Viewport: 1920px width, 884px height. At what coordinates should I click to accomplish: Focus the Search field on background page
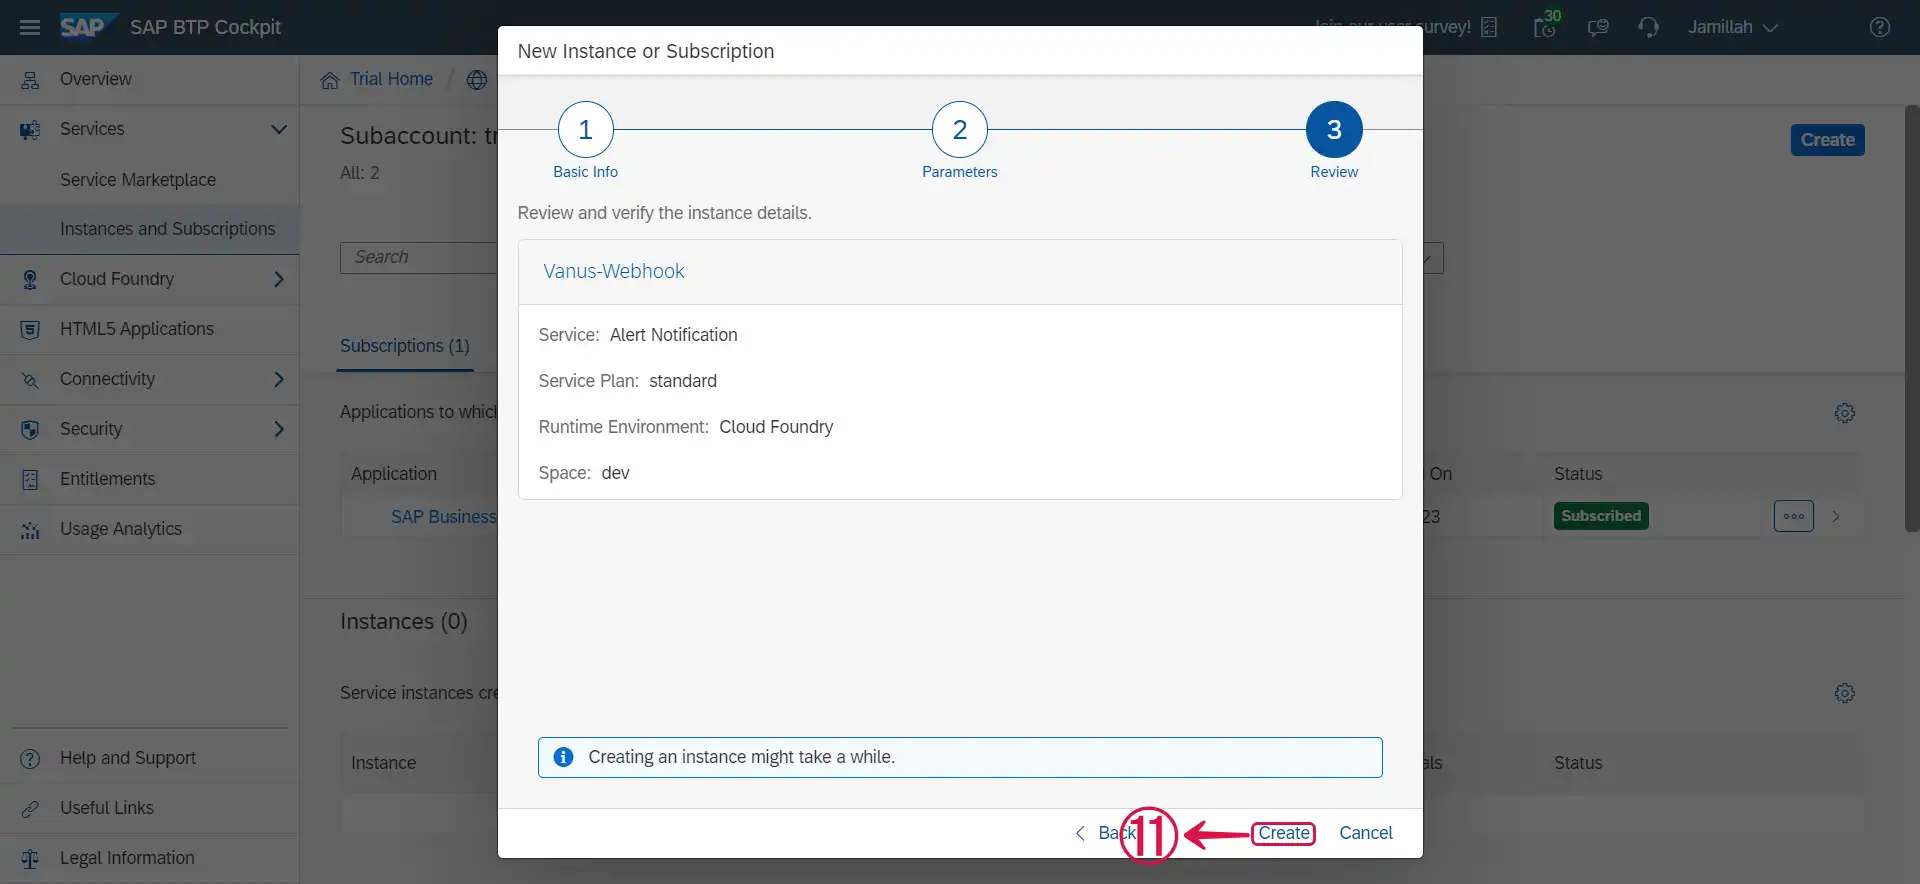pos(418,257)
